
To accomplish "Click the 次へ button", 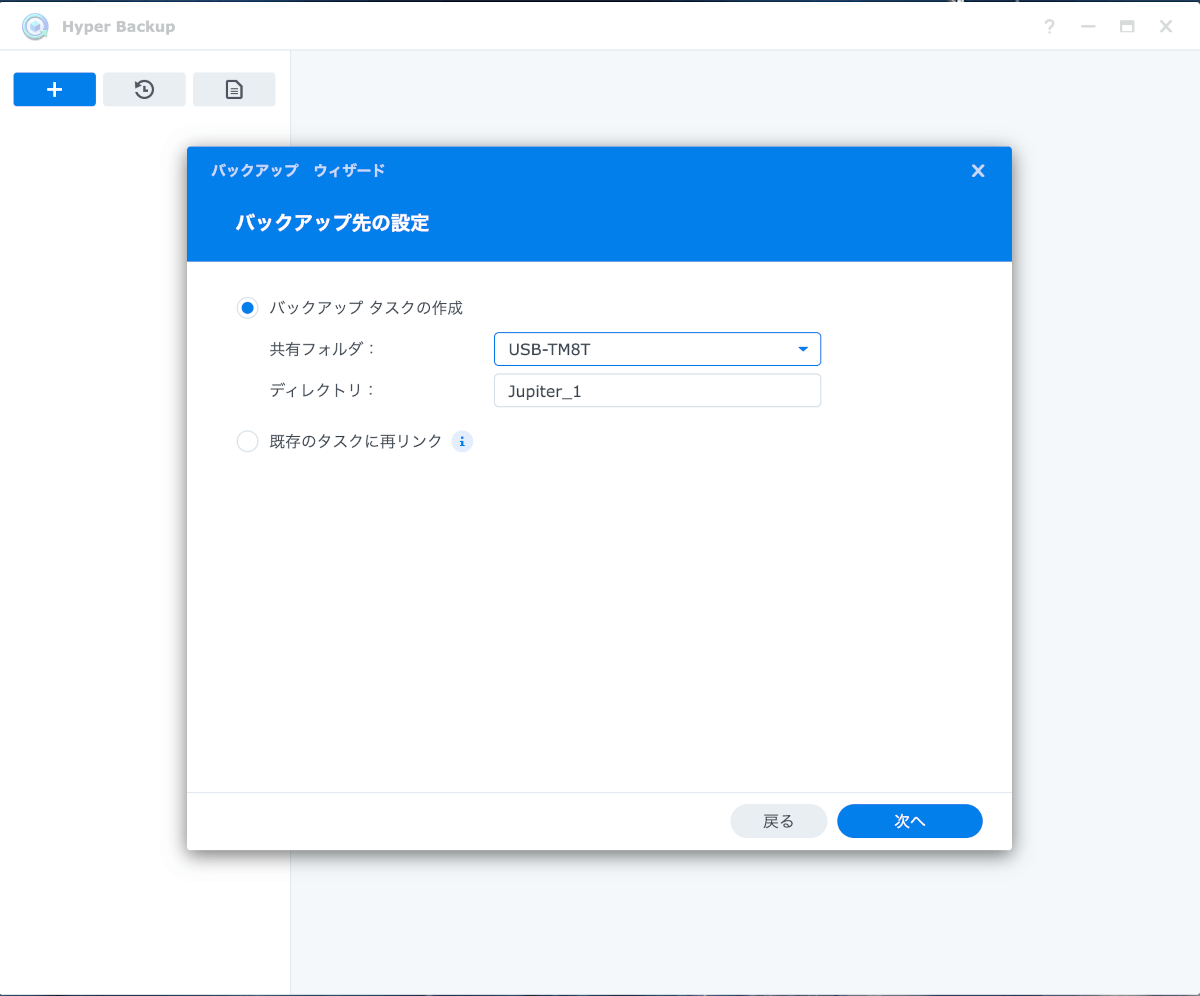I will (x=910, y=821).
